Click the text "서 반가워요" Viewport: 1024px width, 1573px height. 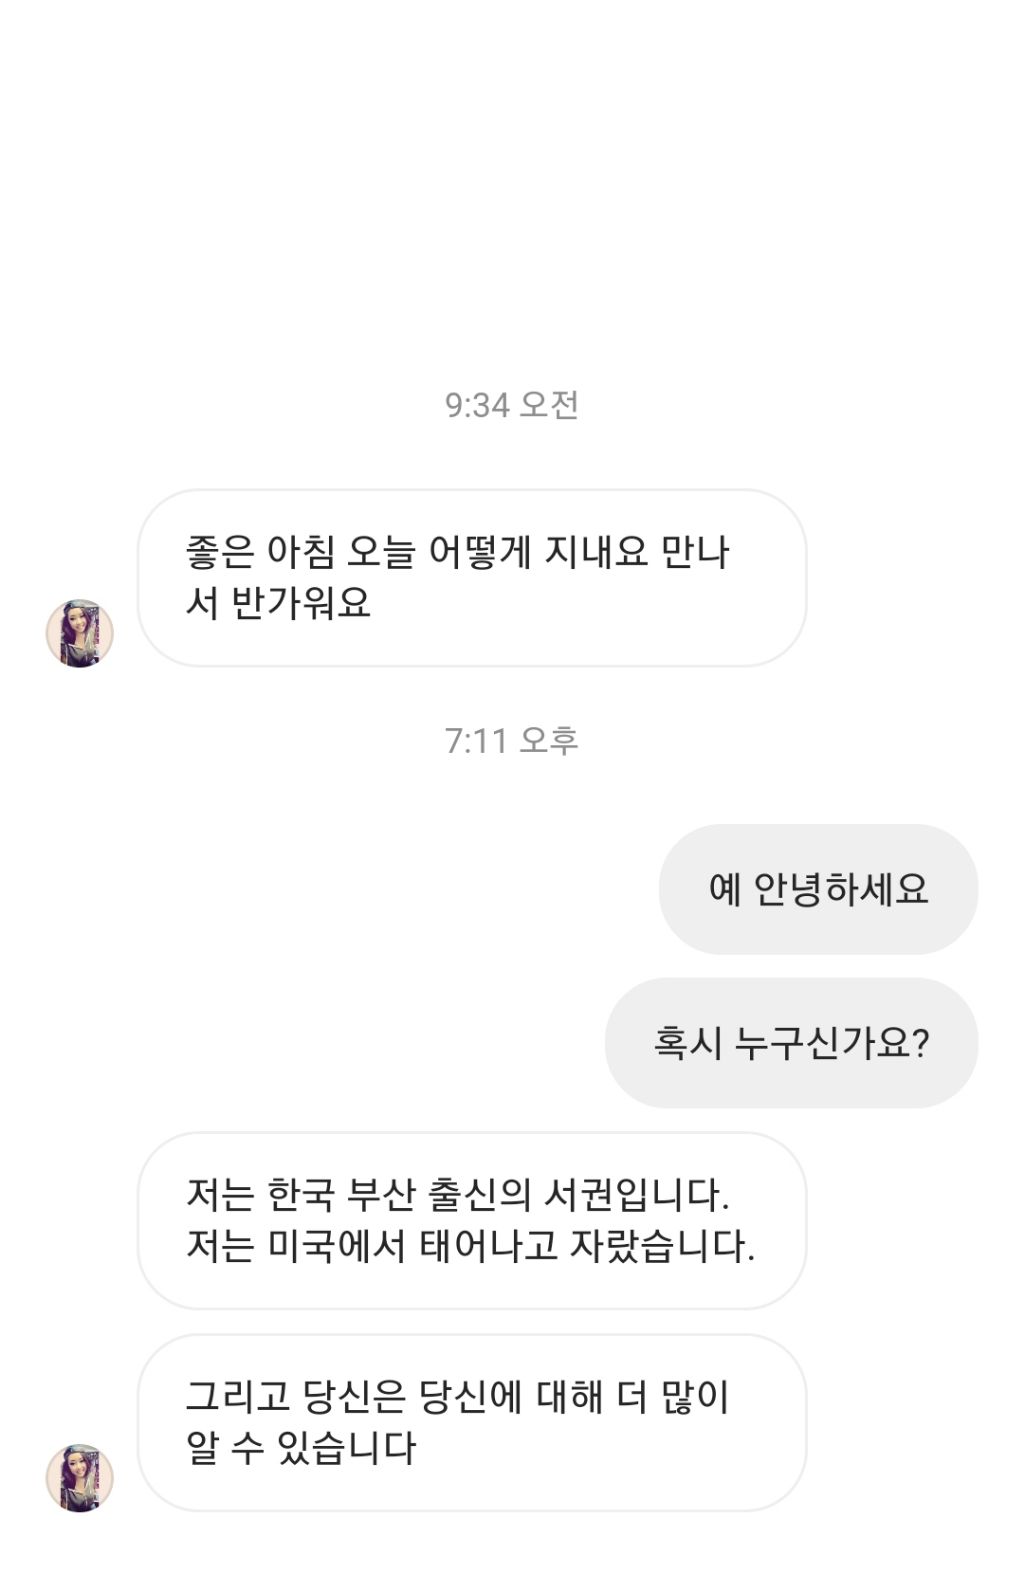point(278,603)
